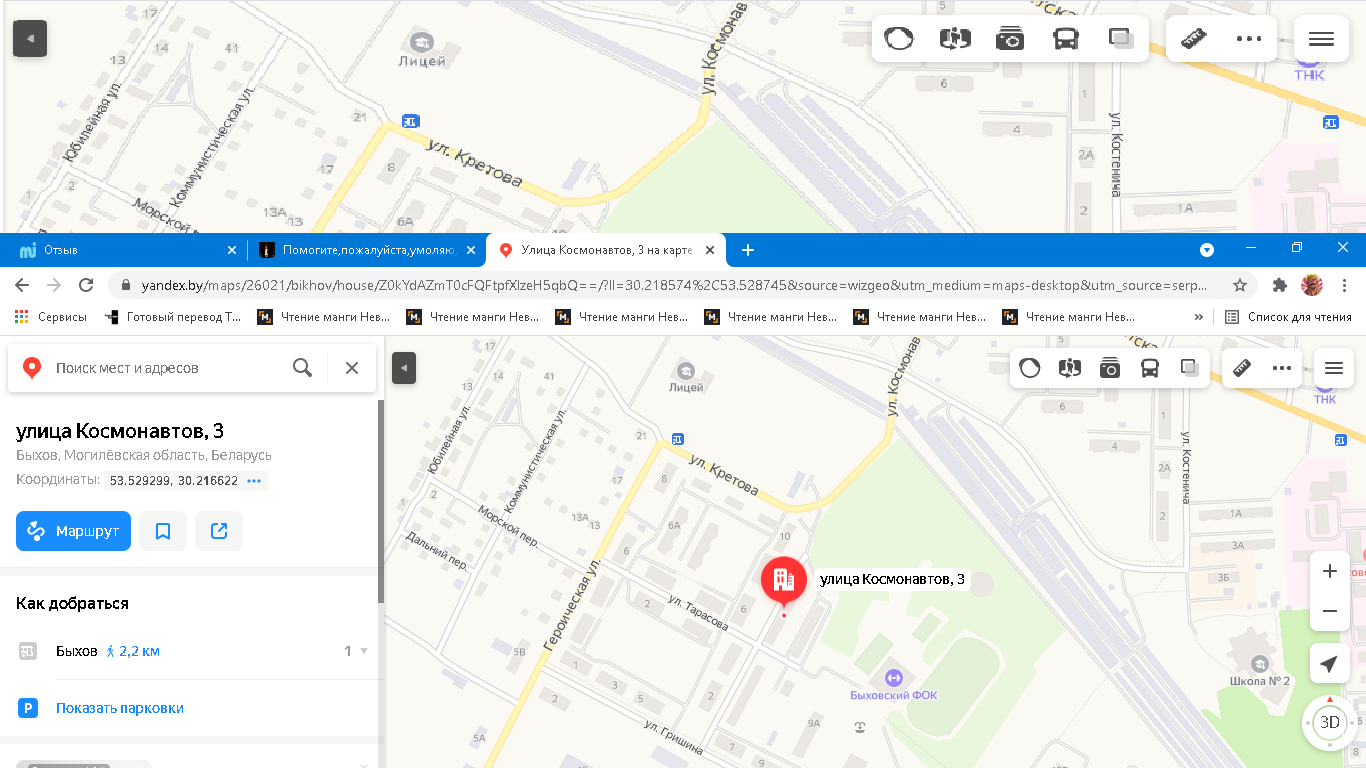Click the Поиск мест и адресов search field
Viewport: 1366px width, 768px height.
pyautogui.click(x=165, y=368)
